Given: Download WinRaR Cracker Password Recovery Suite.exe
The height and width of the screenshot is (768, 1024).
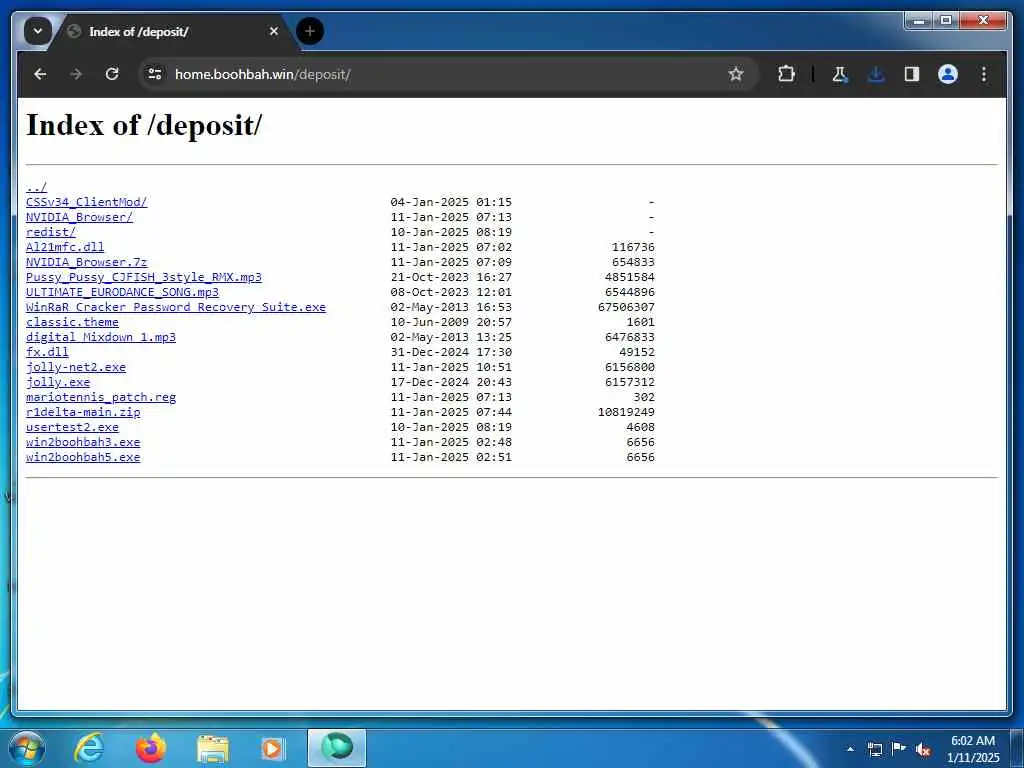Looking at the screenshot, I should tap(176, 308).
